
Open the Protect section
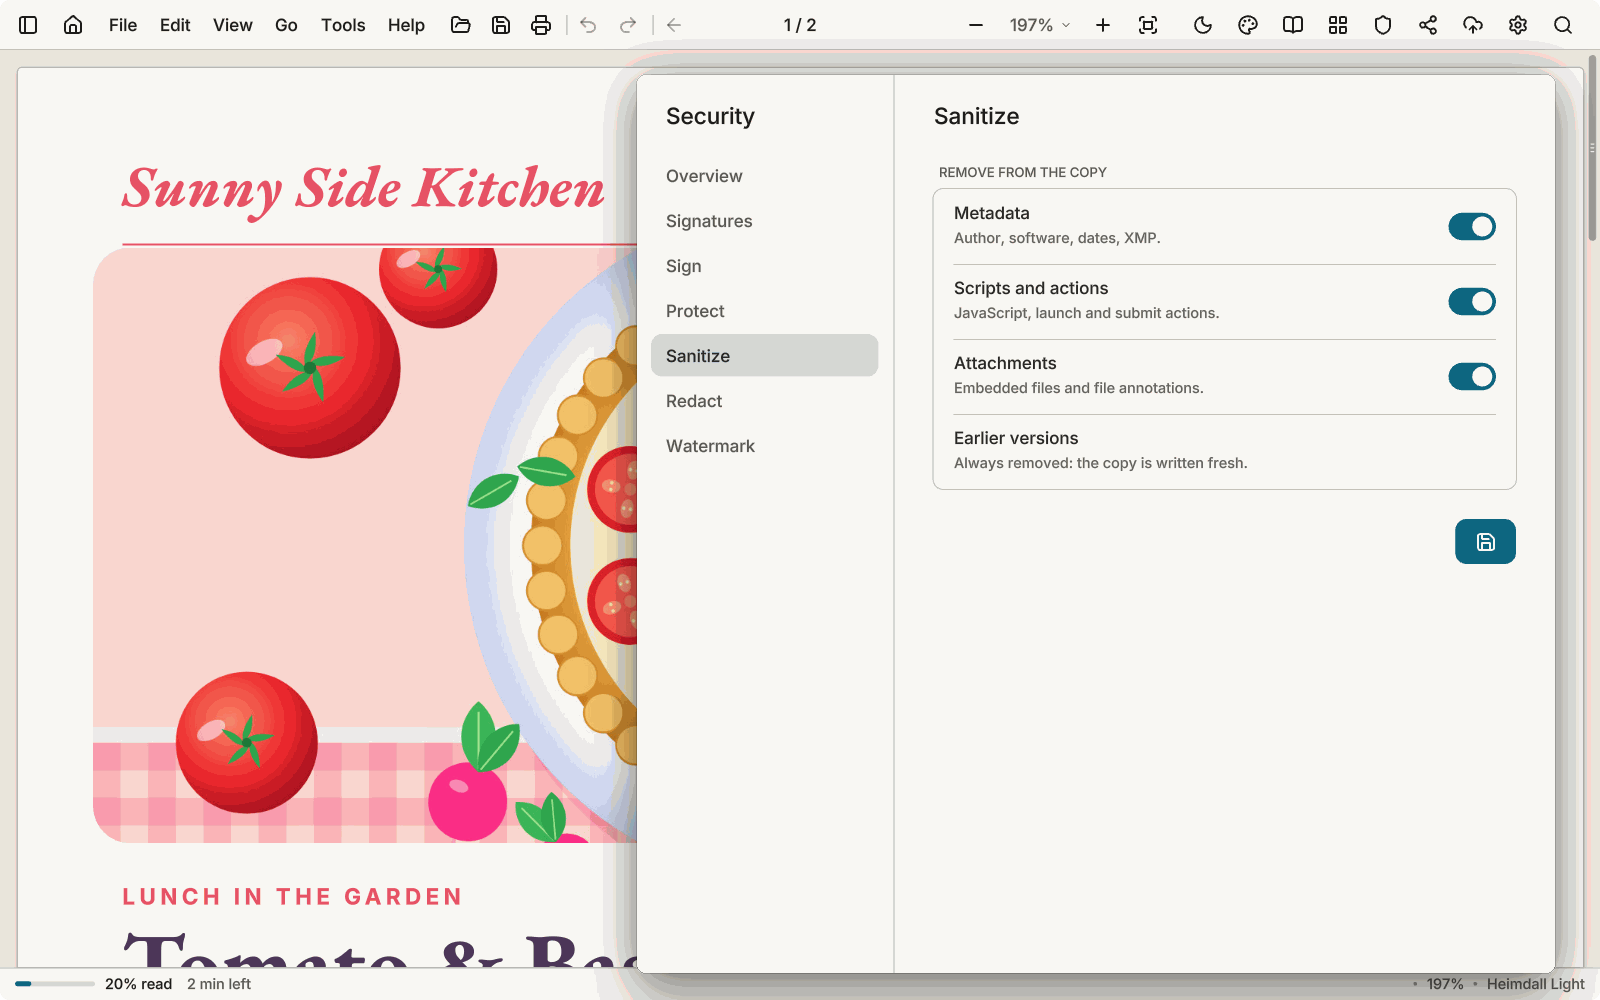click(x=764, y=311)
